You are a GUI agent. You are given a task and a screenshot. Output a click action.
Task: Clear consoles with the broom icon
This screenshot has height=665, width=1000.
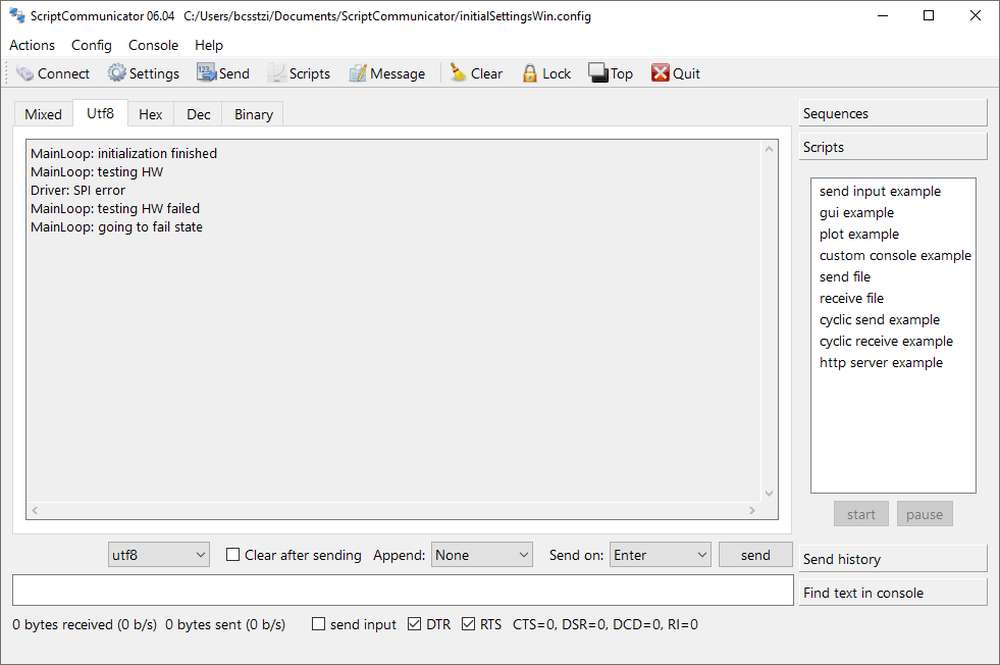pos(457,73)
